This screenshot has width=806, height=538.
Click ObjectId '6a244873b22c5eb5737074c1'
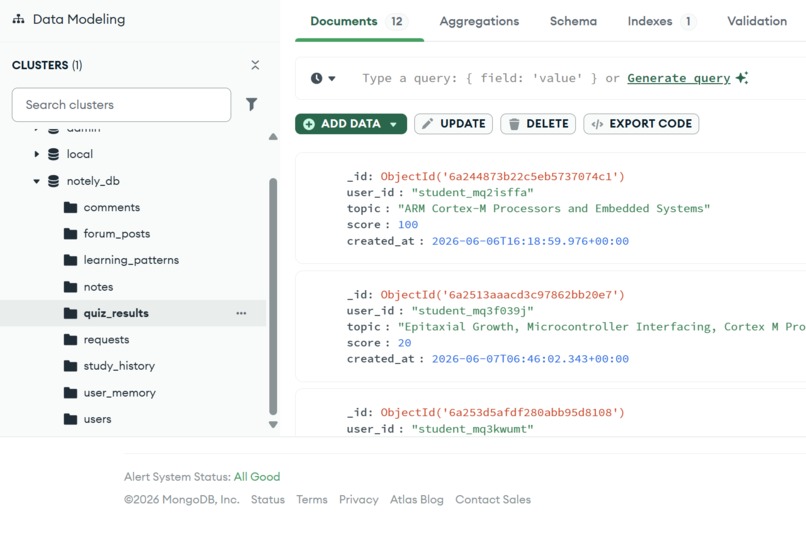502,177
